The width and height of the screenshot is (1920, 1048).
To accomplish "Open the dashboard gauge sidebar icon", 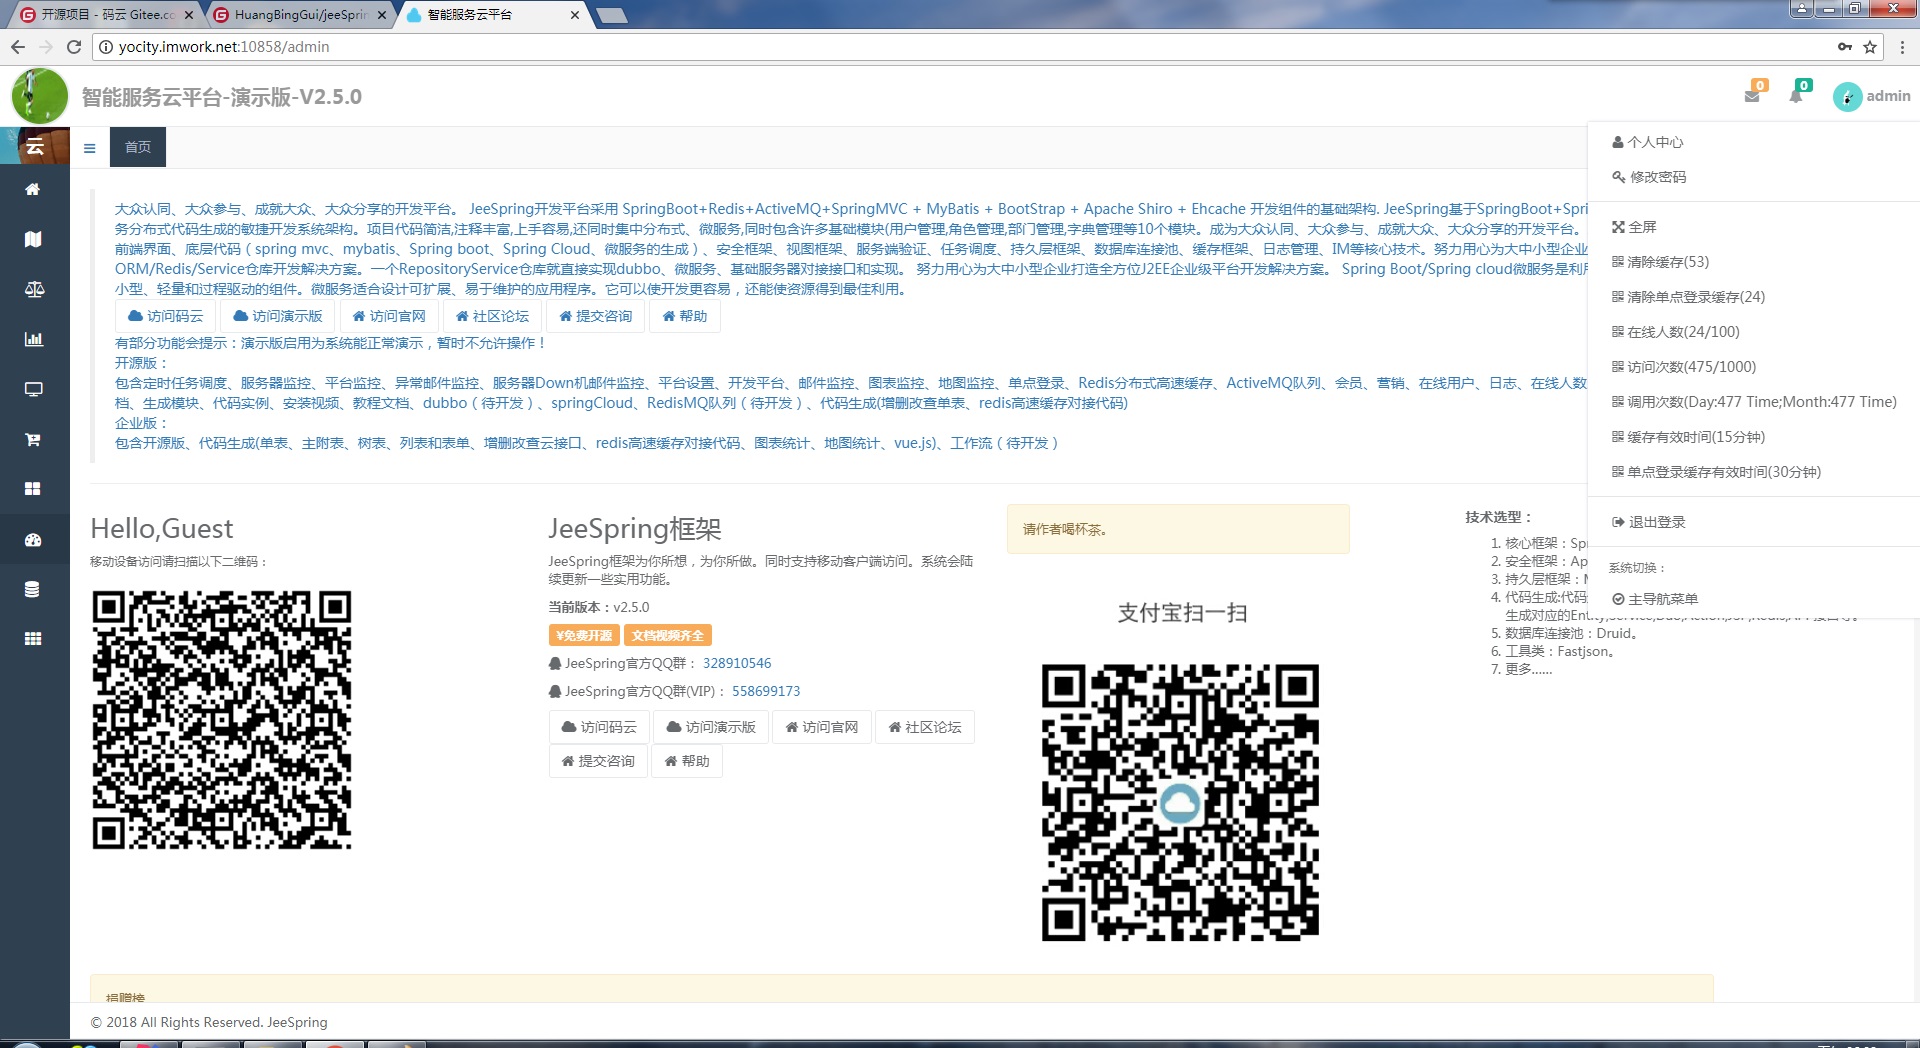I will (33, 540).
